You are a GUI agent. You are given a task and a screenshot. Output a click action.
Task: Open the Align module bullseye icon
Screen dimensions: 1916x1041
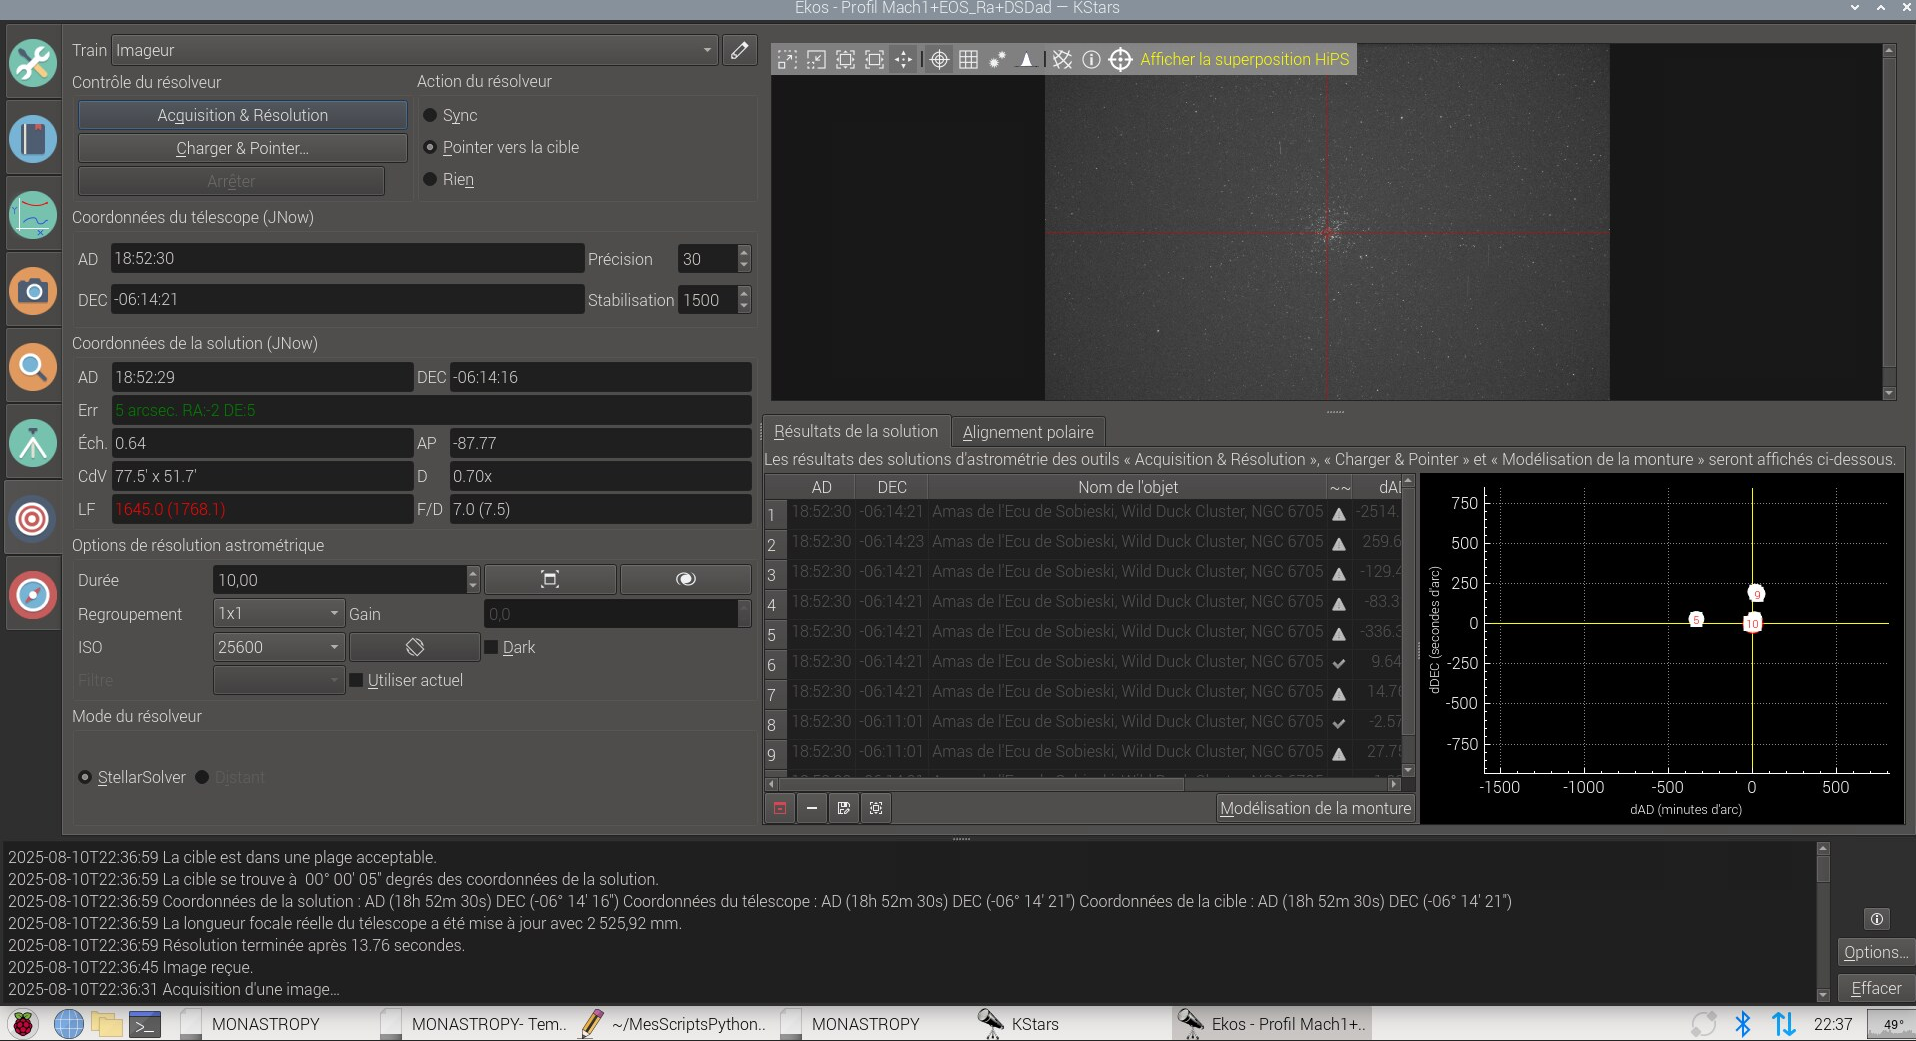point(33,519)
